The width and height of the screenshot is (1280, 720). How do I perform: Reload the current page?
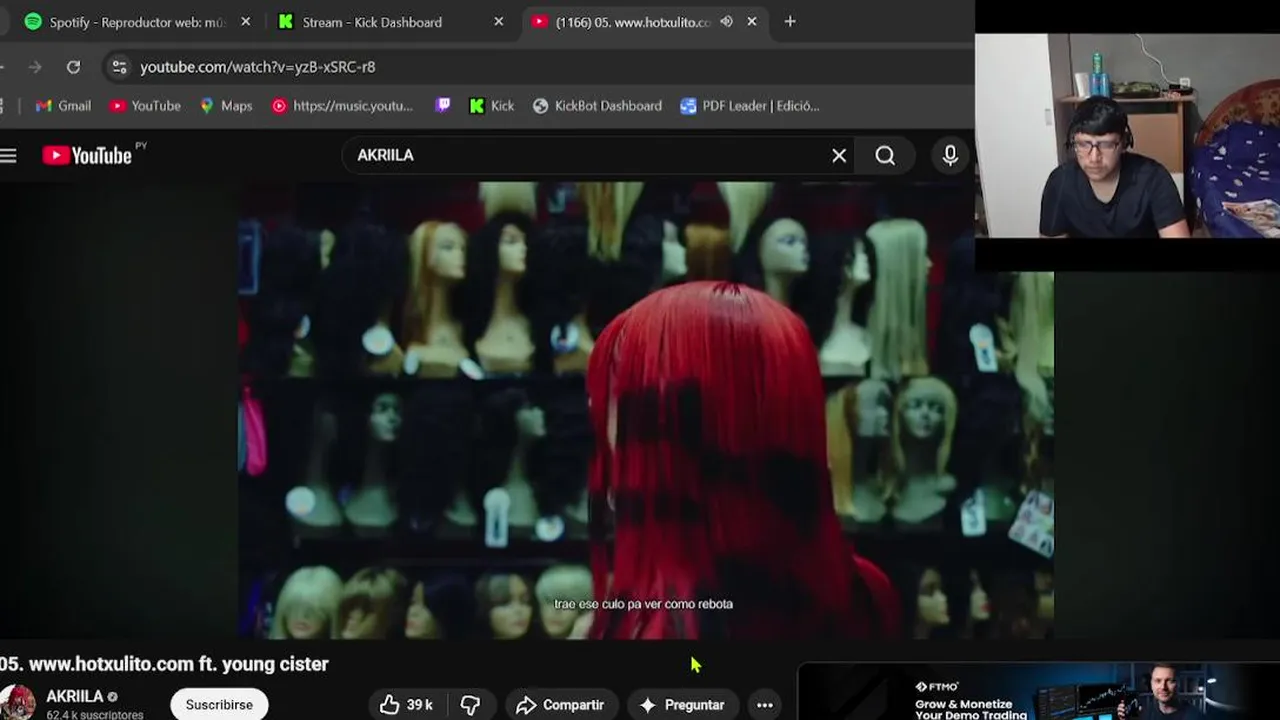pyautogui.click(x=73, y=67)
